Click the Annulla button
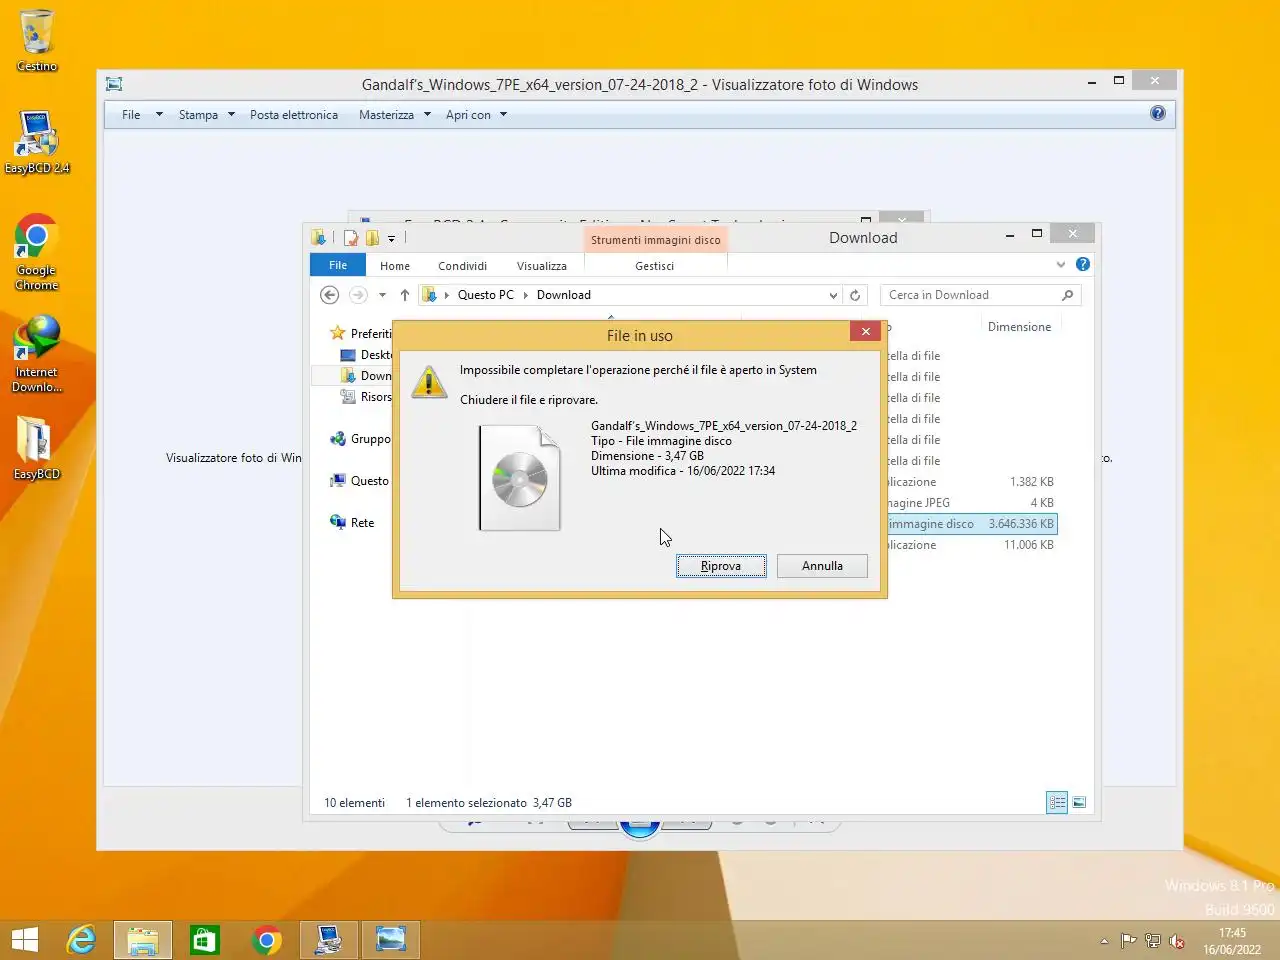This screenshot has height=960, width=1280. point(822,566)
